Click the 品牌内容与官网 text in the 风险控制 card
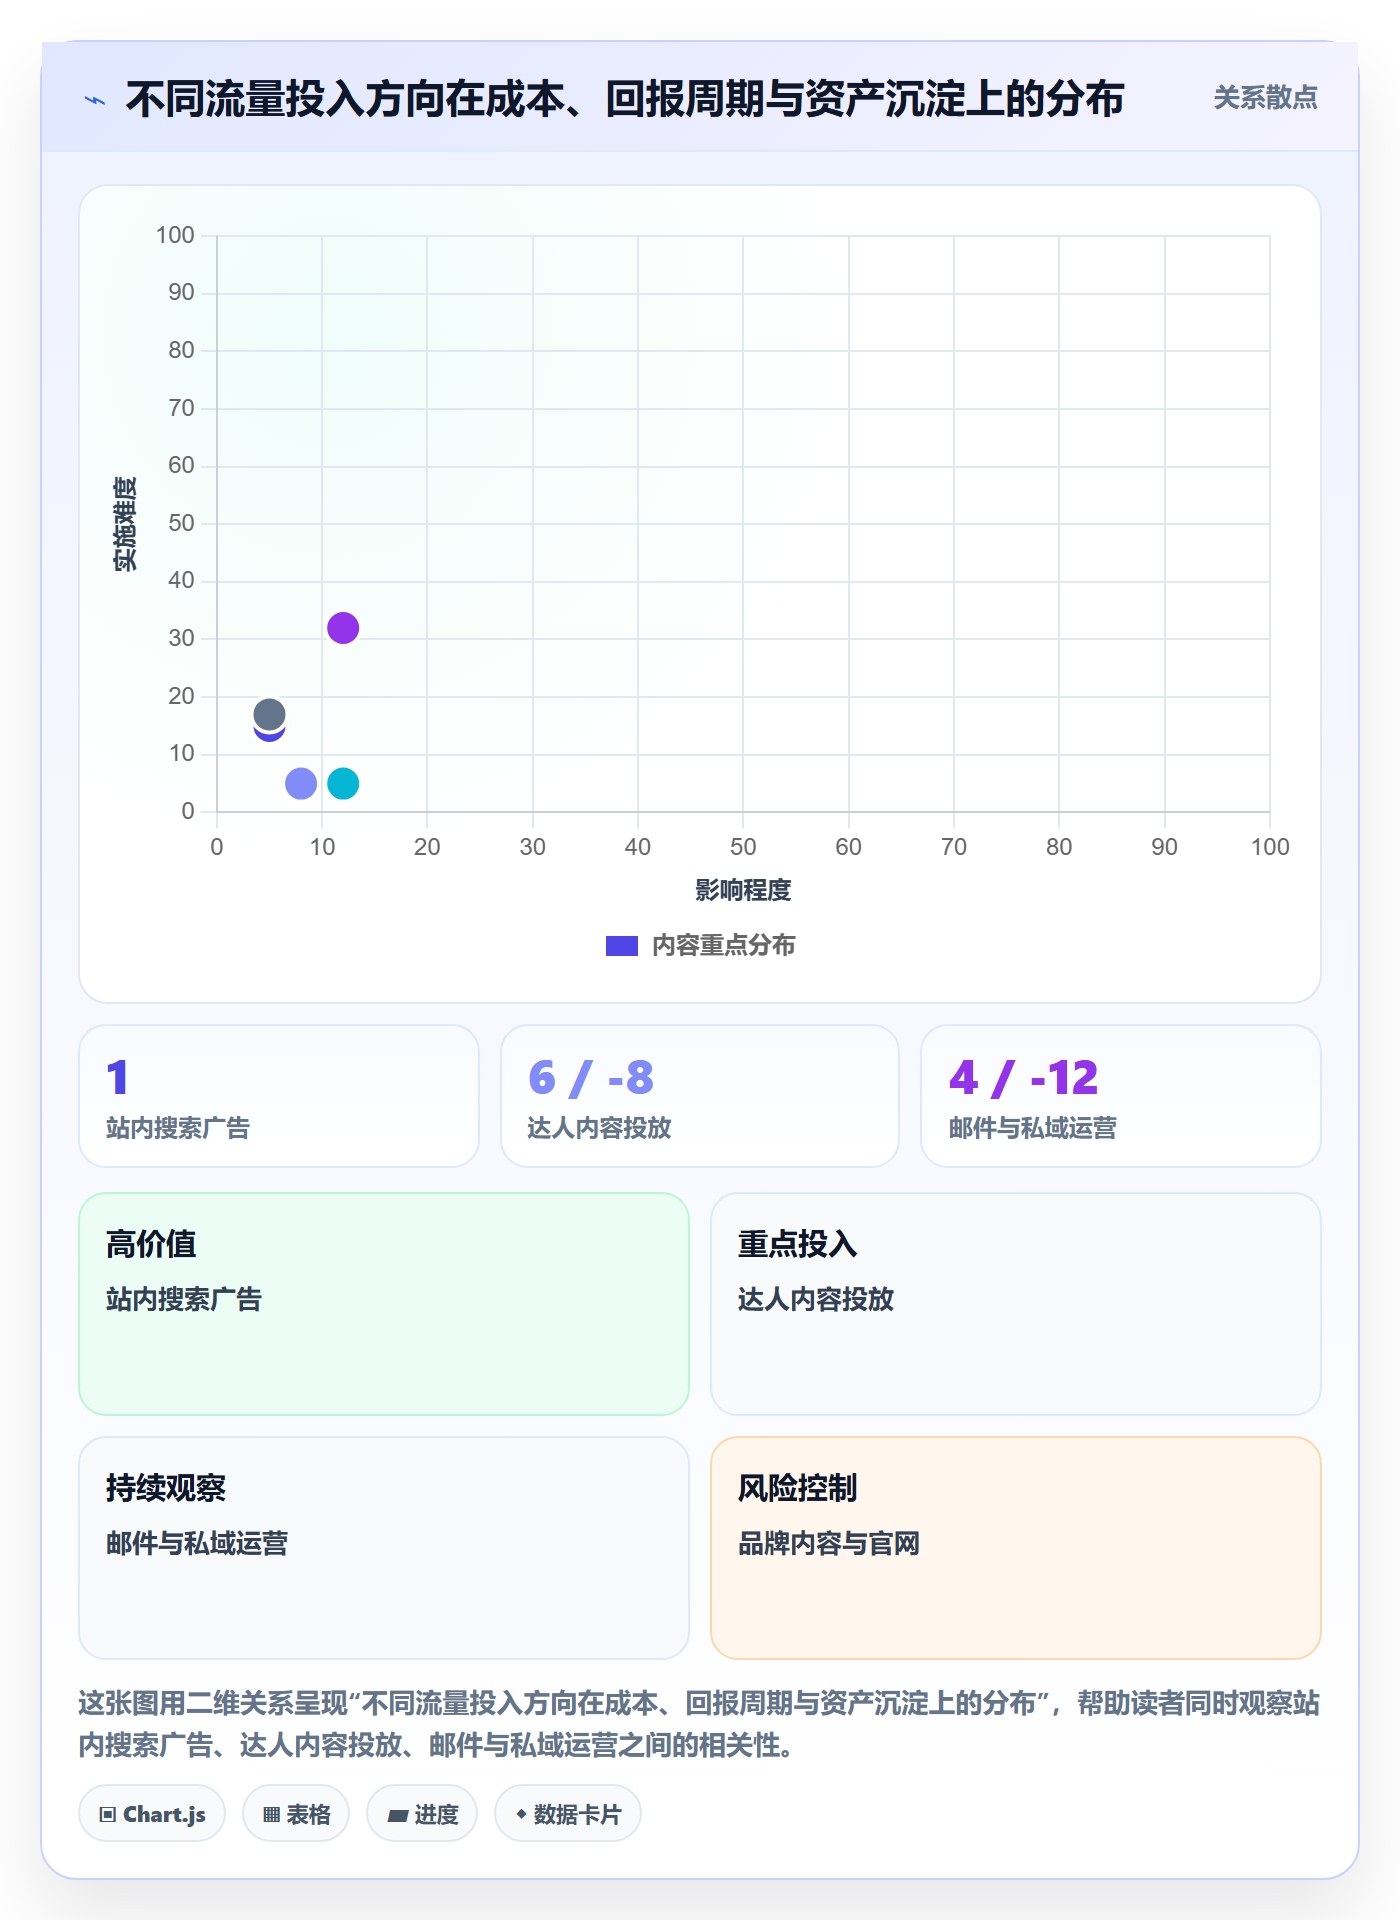 829,1543
